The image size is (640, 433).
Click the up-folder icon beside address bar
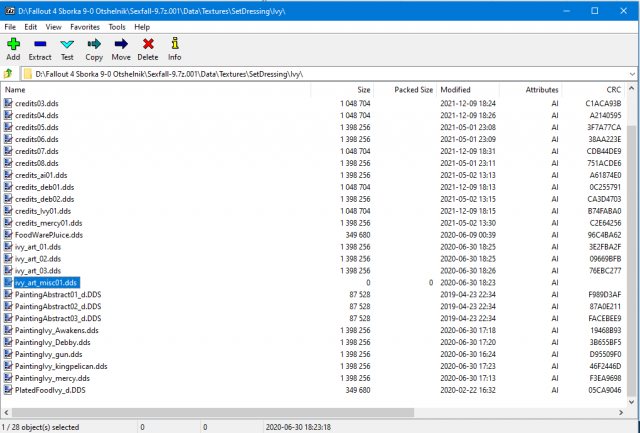9,74
